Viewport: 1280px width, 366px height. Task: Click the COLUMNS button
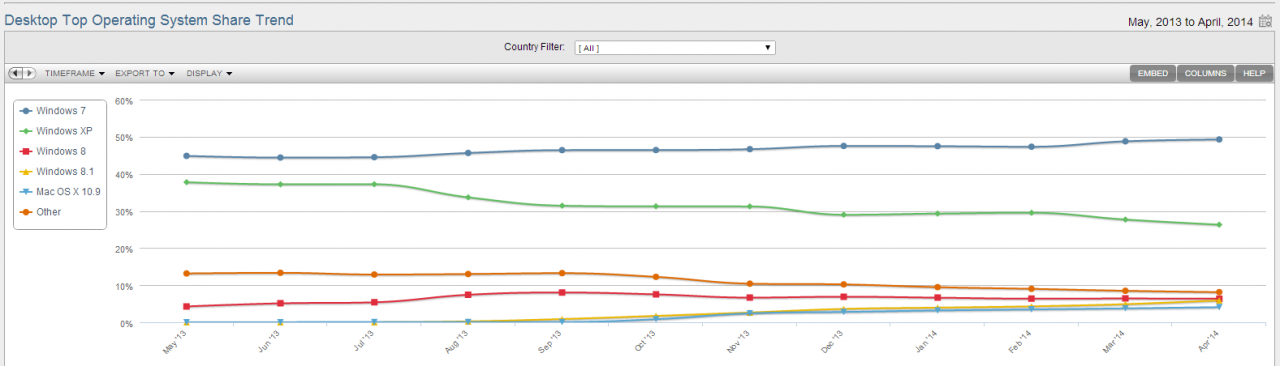click(x=1205, y=73)
